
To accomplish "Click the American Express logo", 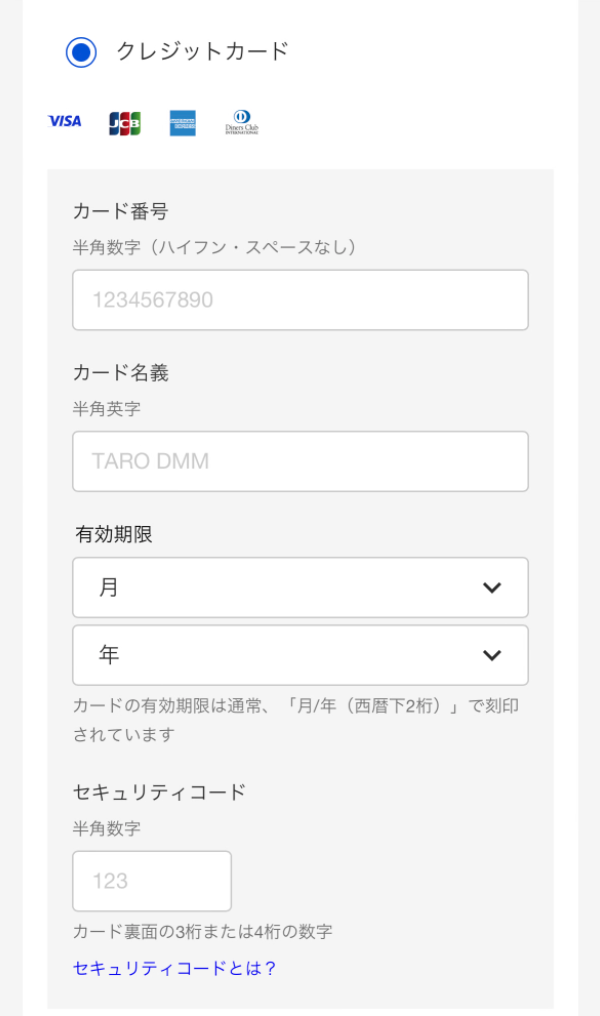I will click(x=183, y=123).
